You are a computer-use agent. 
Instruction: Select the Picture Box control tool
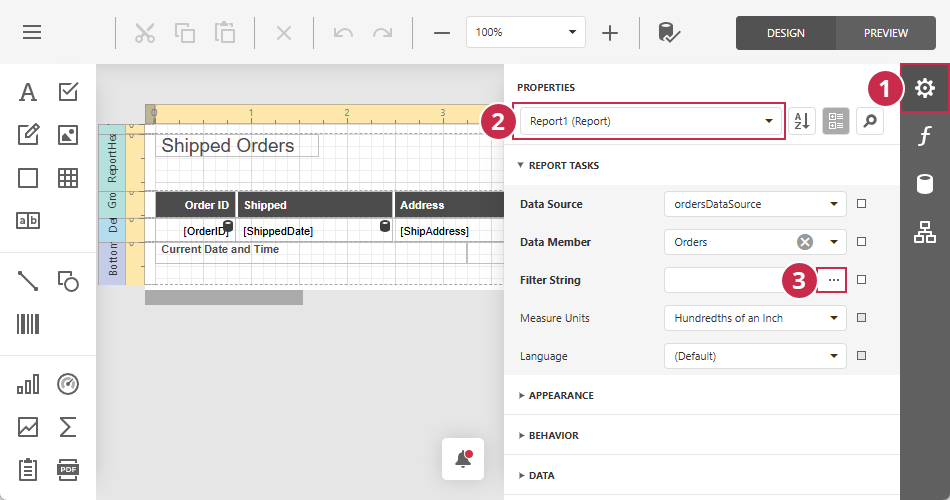[x=68, y=135]
